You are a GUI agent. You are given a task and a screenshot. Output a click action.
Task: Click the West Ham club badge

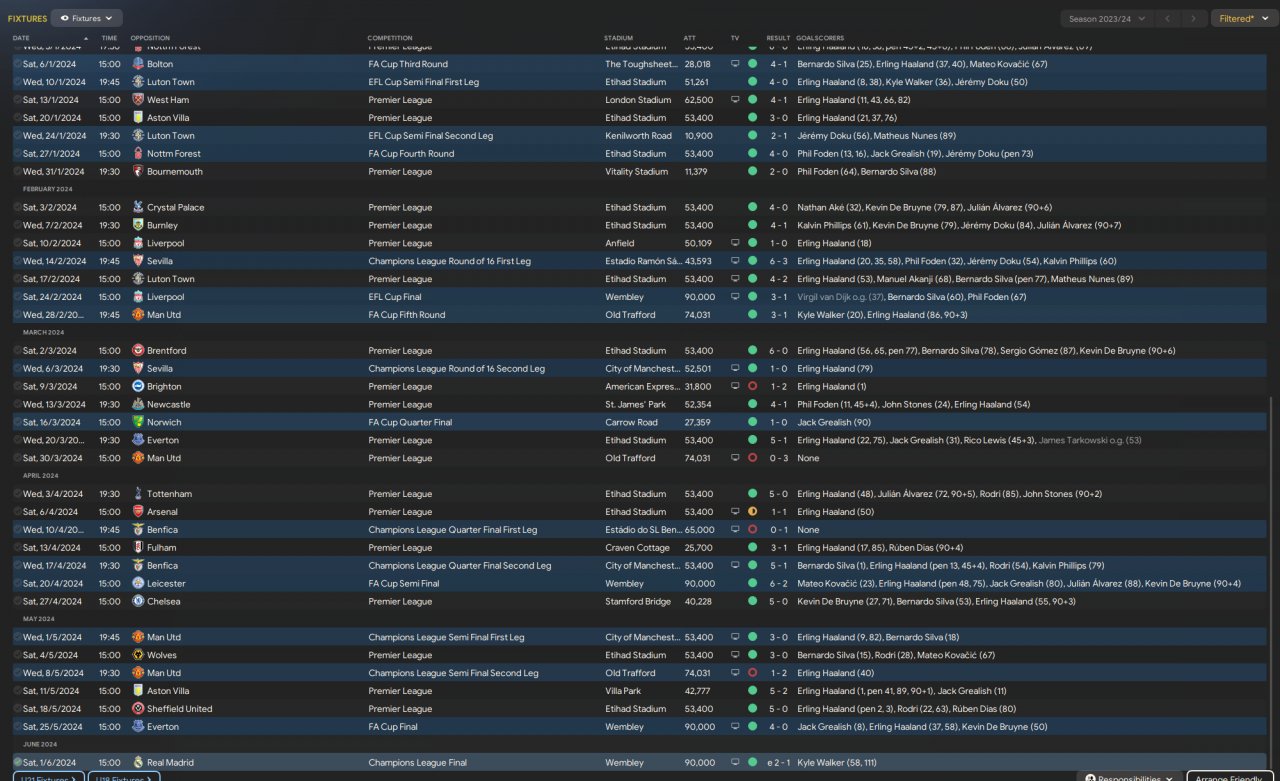tap(138, 100)
